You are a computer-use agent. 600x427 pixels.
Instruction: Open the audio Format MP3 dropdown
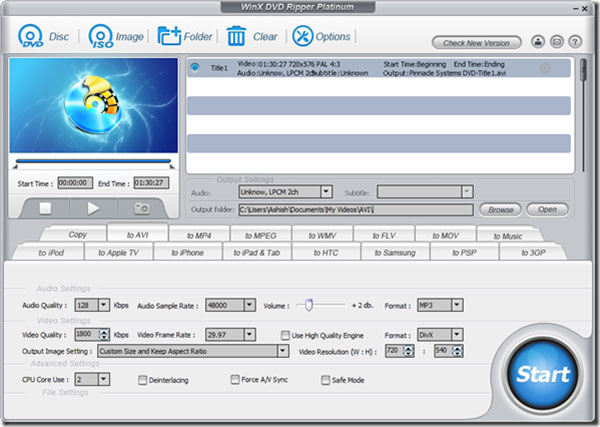457,305
